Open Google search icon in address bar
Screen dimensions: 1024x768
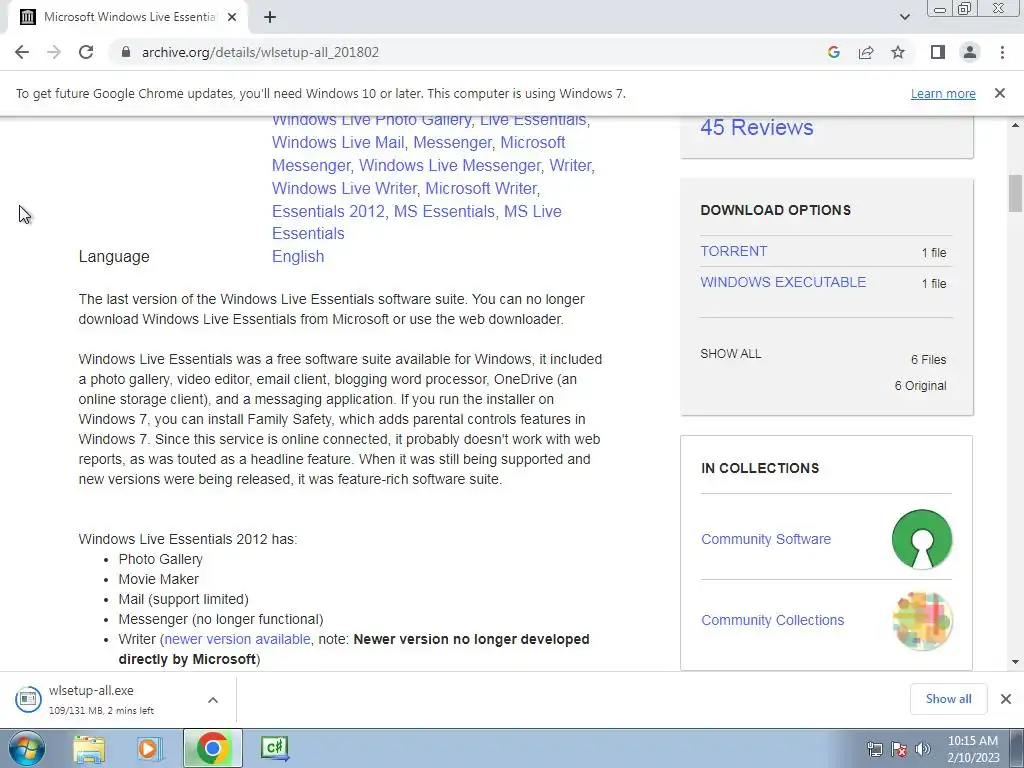833,52
